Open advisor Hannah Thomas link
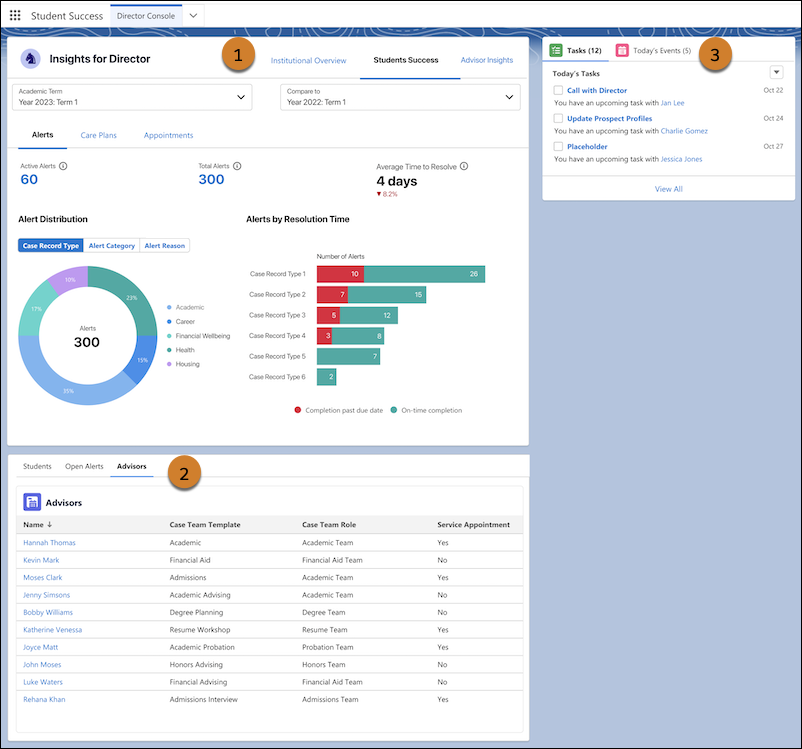Viewport: 802px width, 749px height. pyautogui.click(x=49, y=543)
